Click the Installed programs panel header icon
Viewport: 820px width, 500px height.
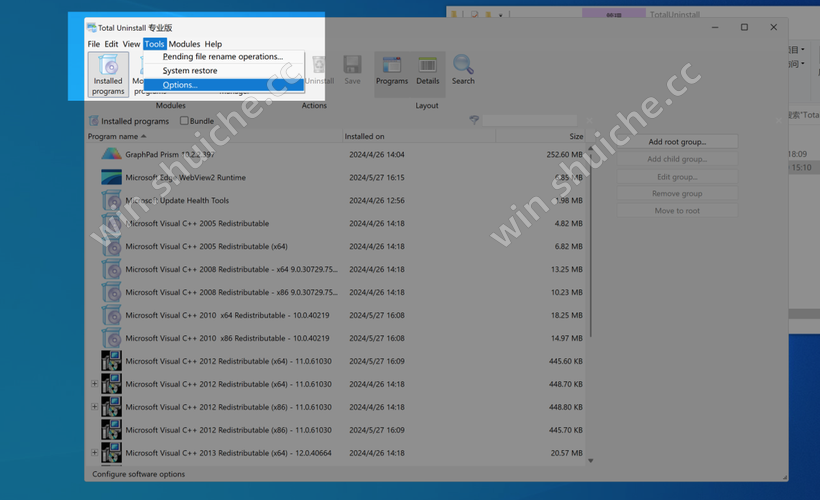tap(94, 121)
